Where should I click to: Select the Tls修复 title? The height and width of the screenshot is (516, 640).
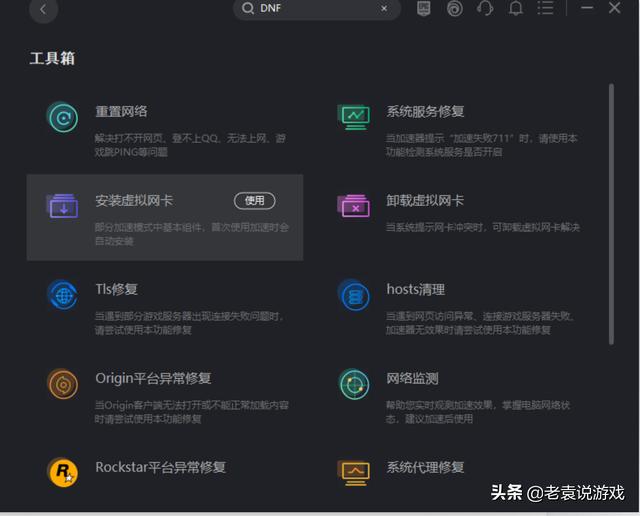116,289
